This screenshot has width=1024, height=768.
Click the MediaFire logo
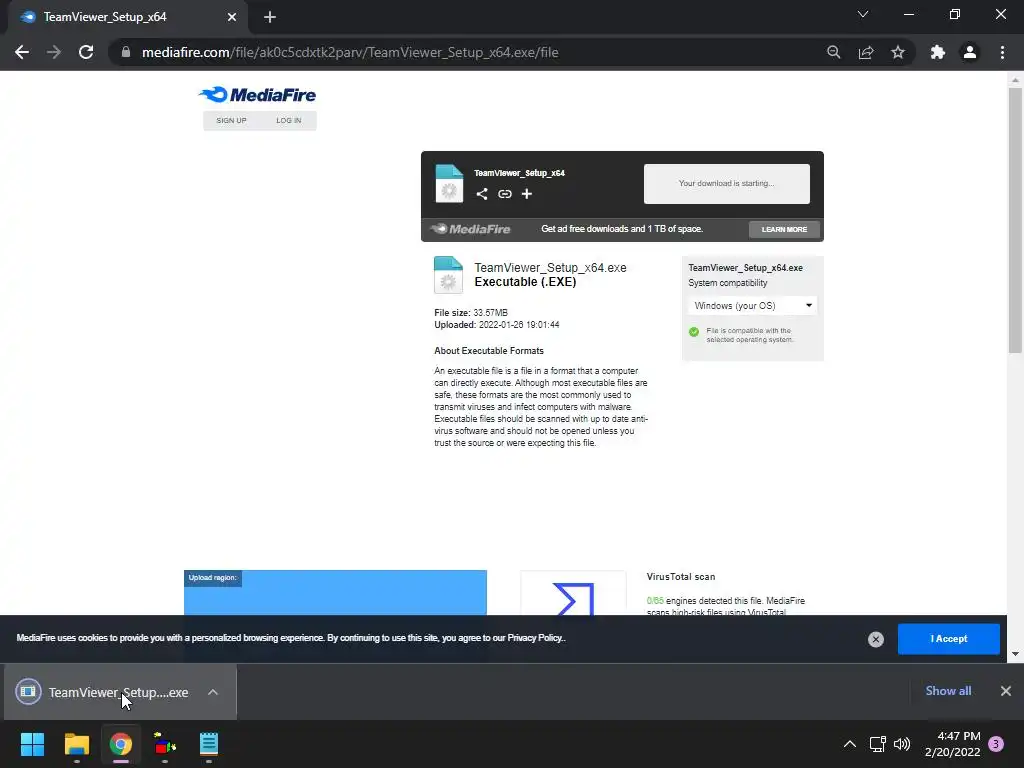click(257, 95)
